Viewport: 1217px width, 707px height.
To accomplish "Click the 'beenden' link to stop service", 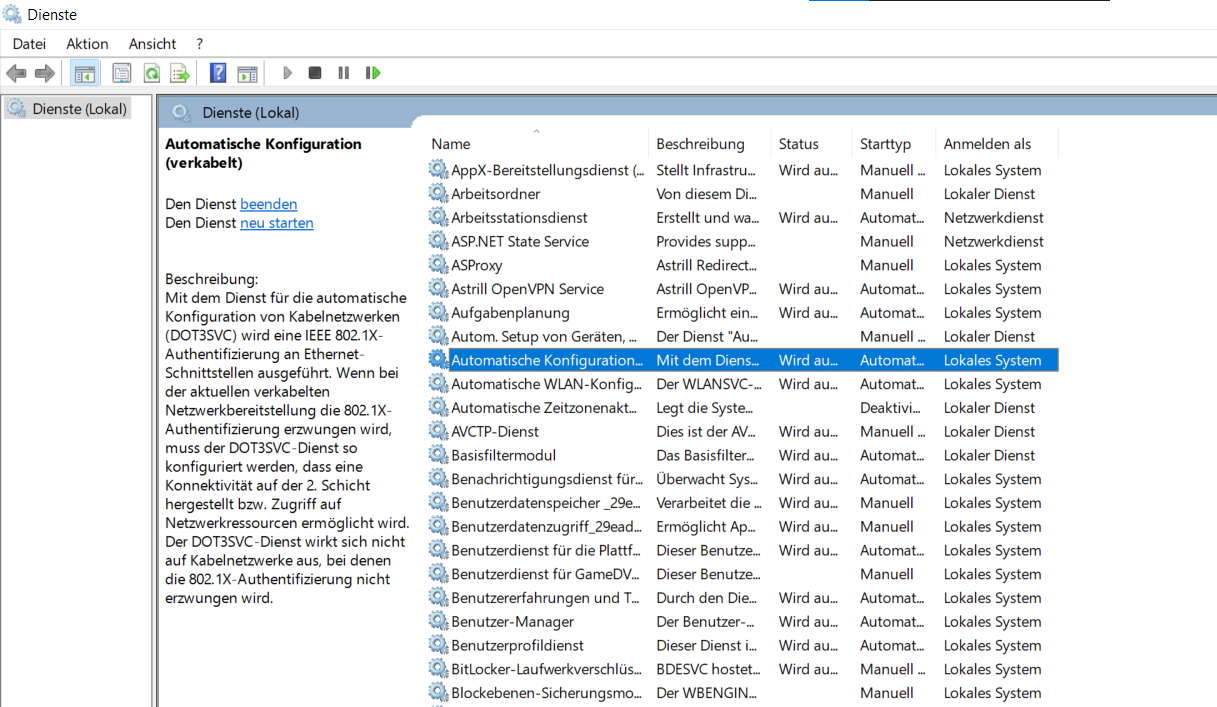I will [x=268, y=204].
